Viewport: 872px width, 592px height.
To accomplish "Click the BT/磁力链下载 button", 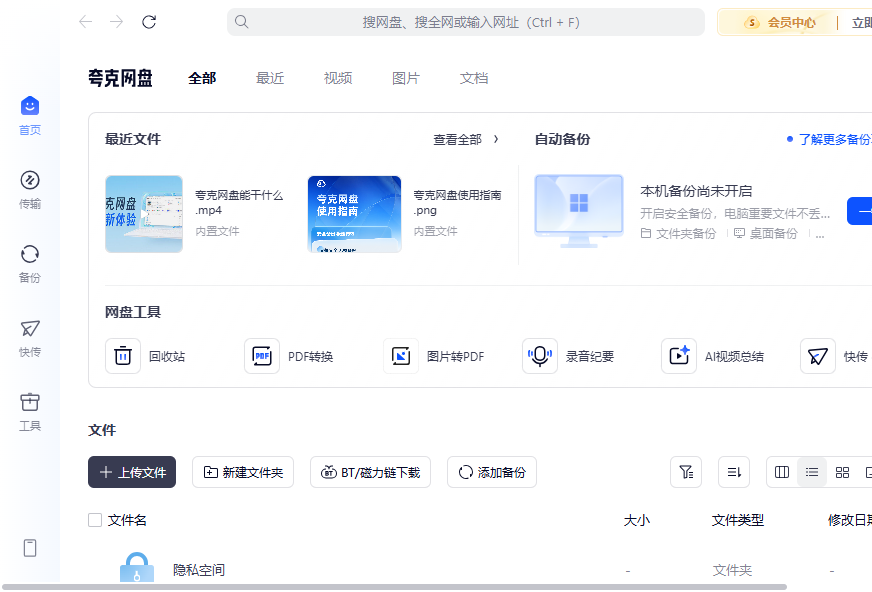I will pos(370,472).
